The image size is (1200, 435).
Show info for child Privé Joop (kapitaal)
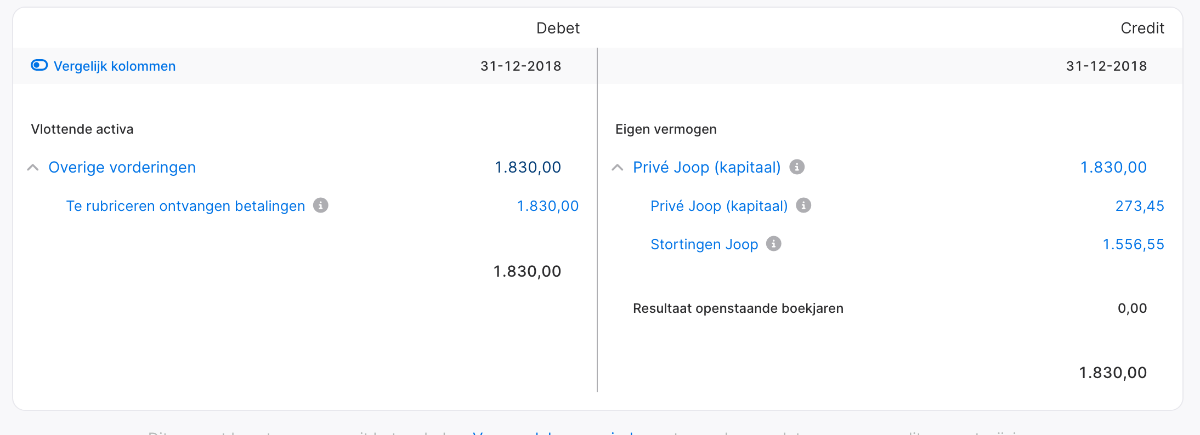point(803,205)
